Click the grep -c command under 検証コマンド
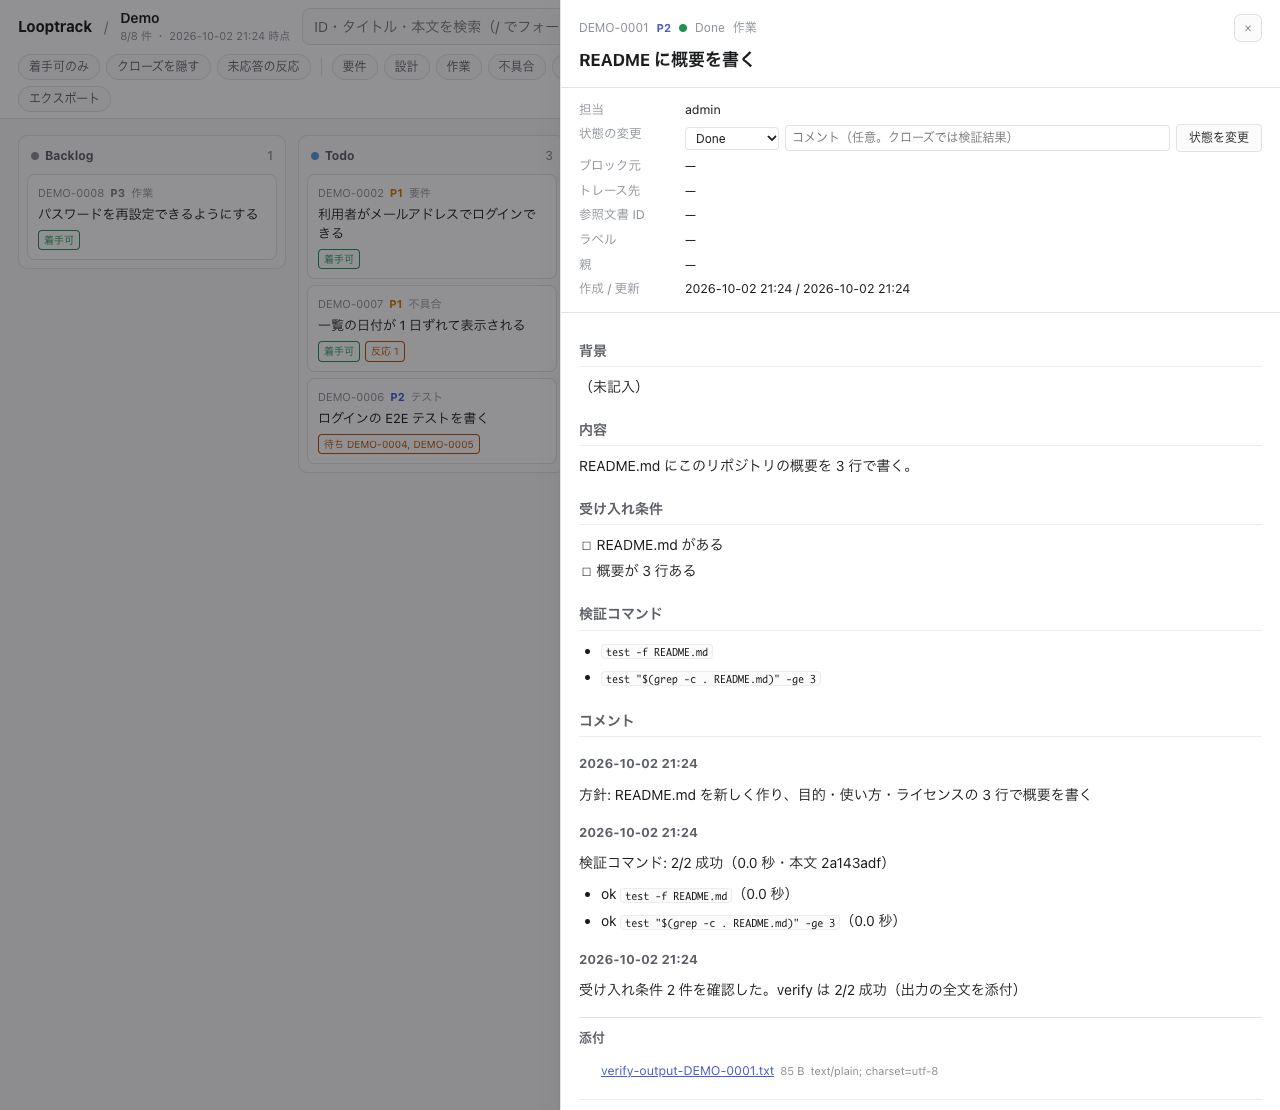Viewport: 1280px width, 1110px height. click(x=711, y=679)
